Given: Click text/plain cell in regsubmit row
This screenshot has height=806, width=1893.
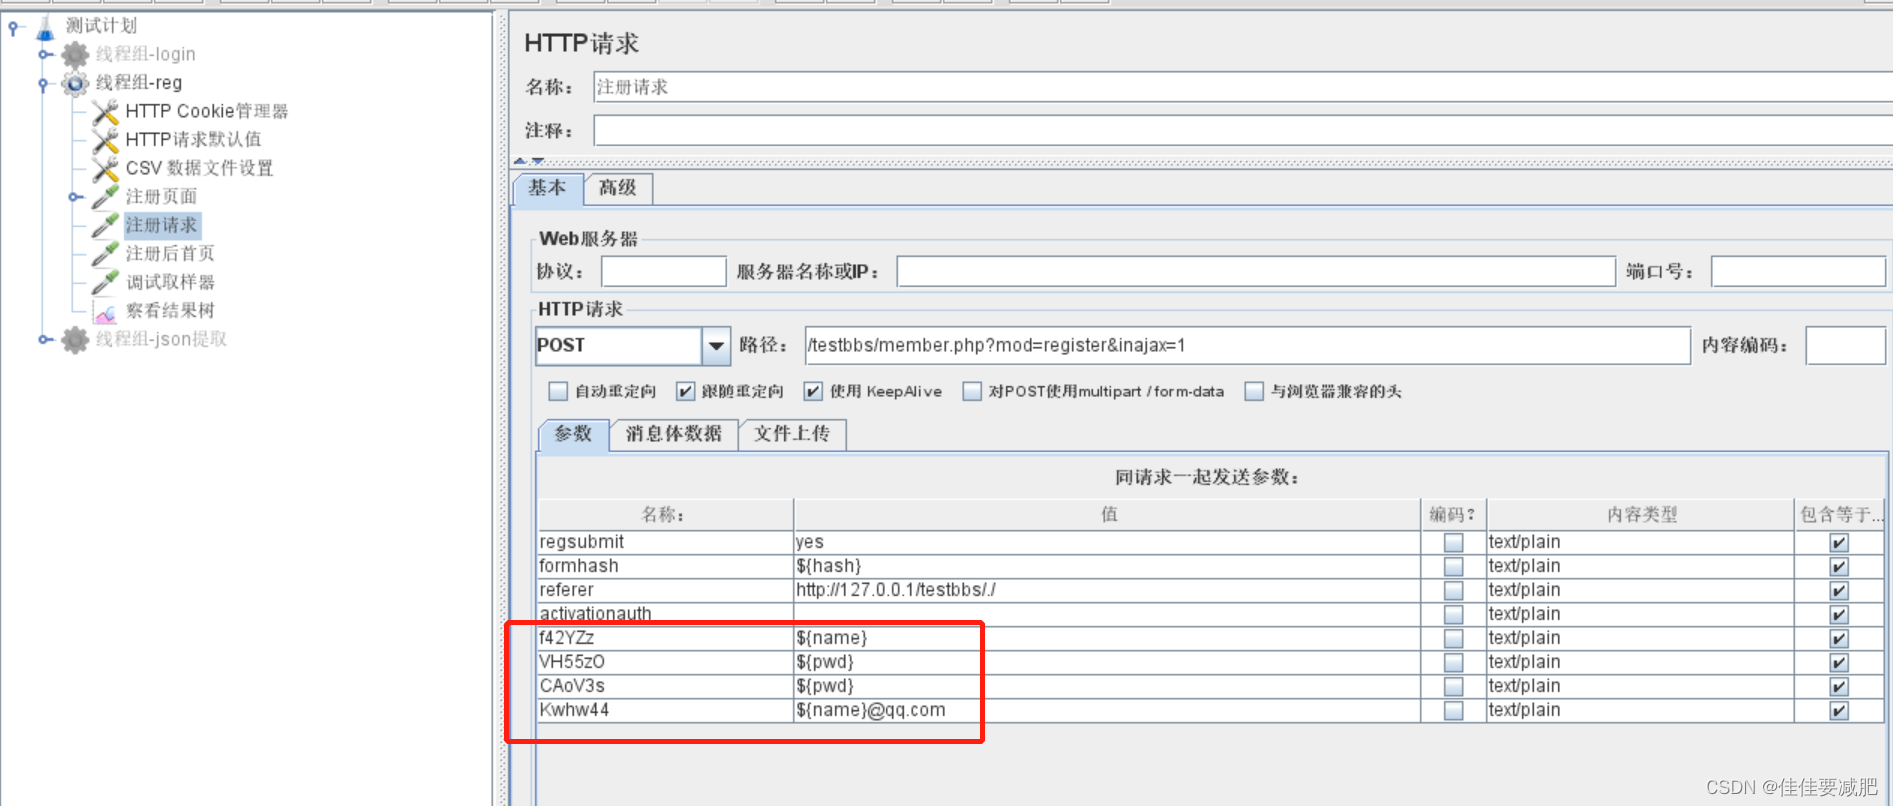Looking at the screenshot, I should click(x=1641, y=543).
